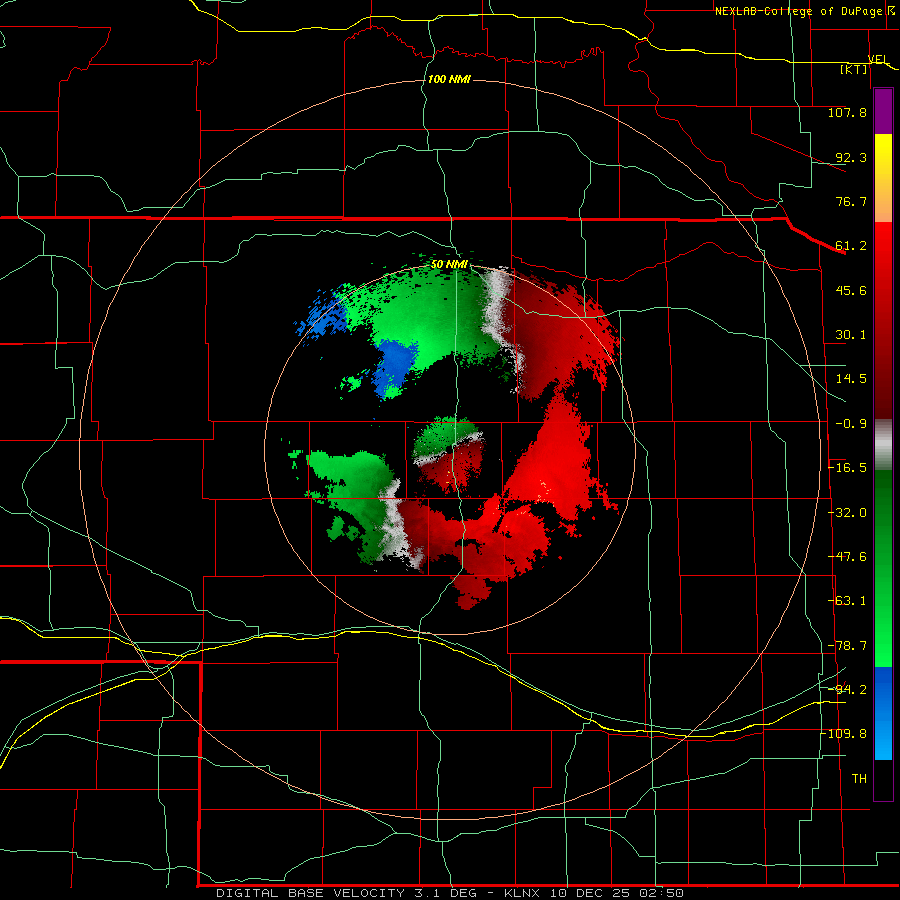
Task: Click the NEXLAB-College of DuPage credit text
Action: pos(801,11)
